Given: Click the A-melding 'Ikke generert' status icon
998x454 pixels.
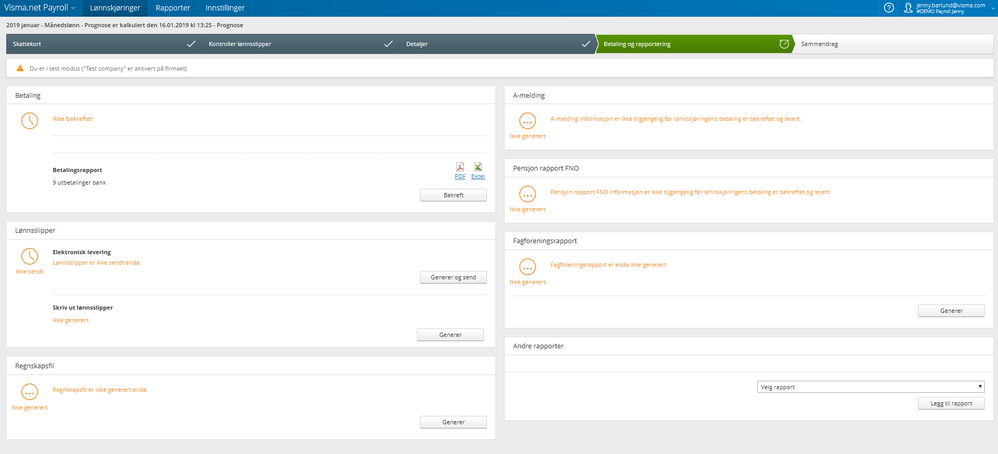Looking at the screenshot, I should coord(528,121).
